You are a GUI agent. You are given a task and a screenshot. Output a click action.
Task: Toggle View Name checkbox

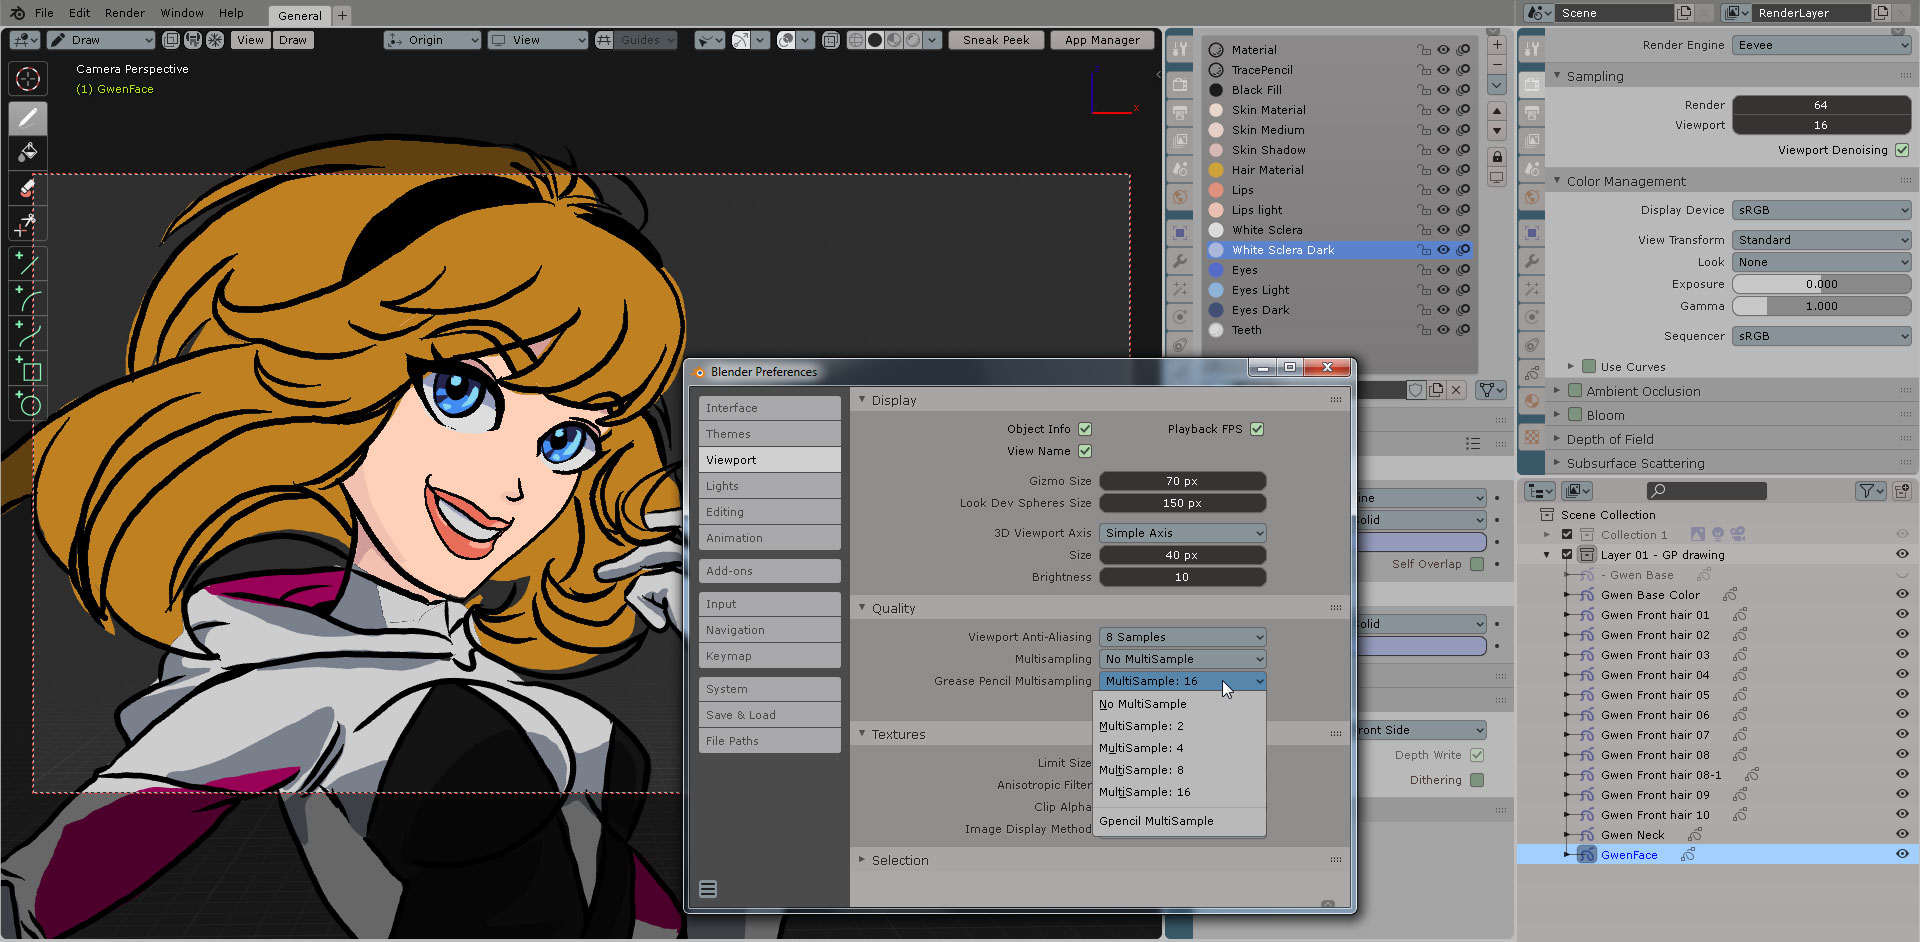pyautogui.click(x=1085, y=451)
